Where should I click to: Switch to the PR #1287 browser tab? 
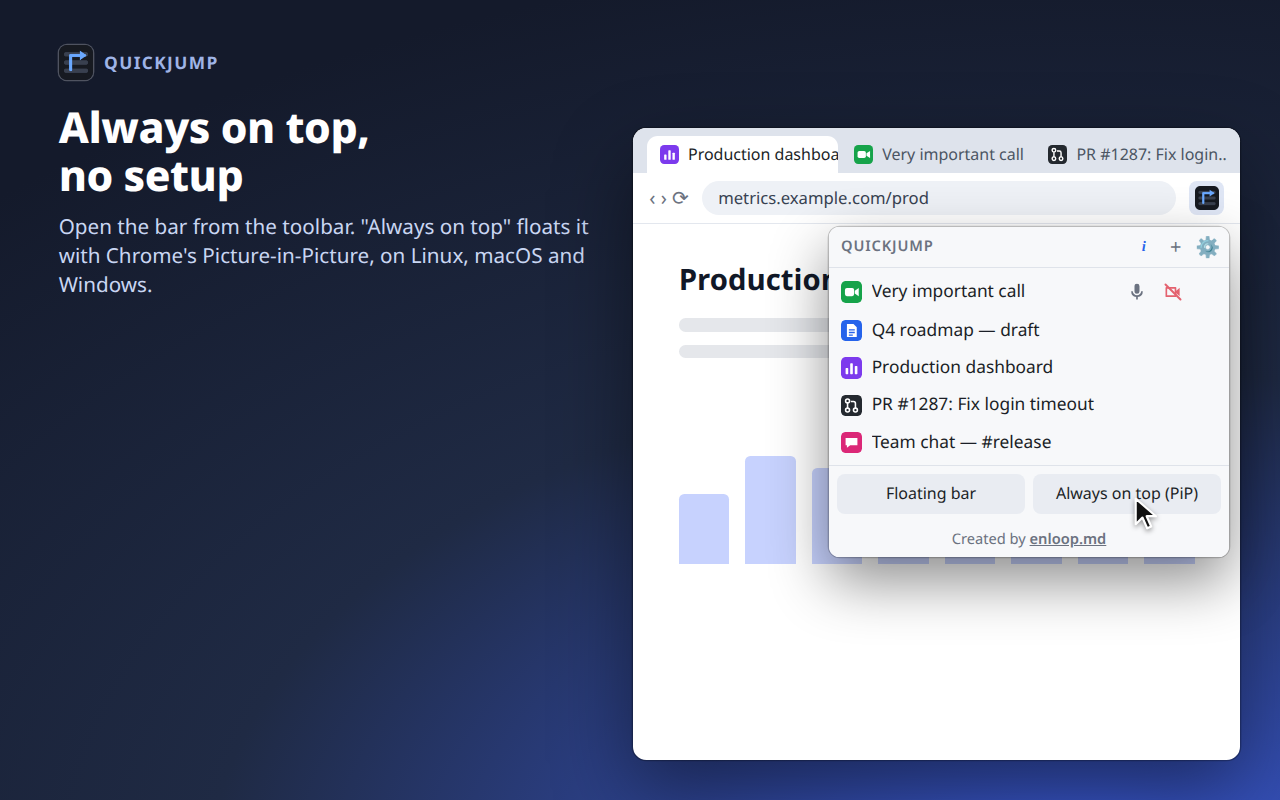click(x=1138, y=155)
